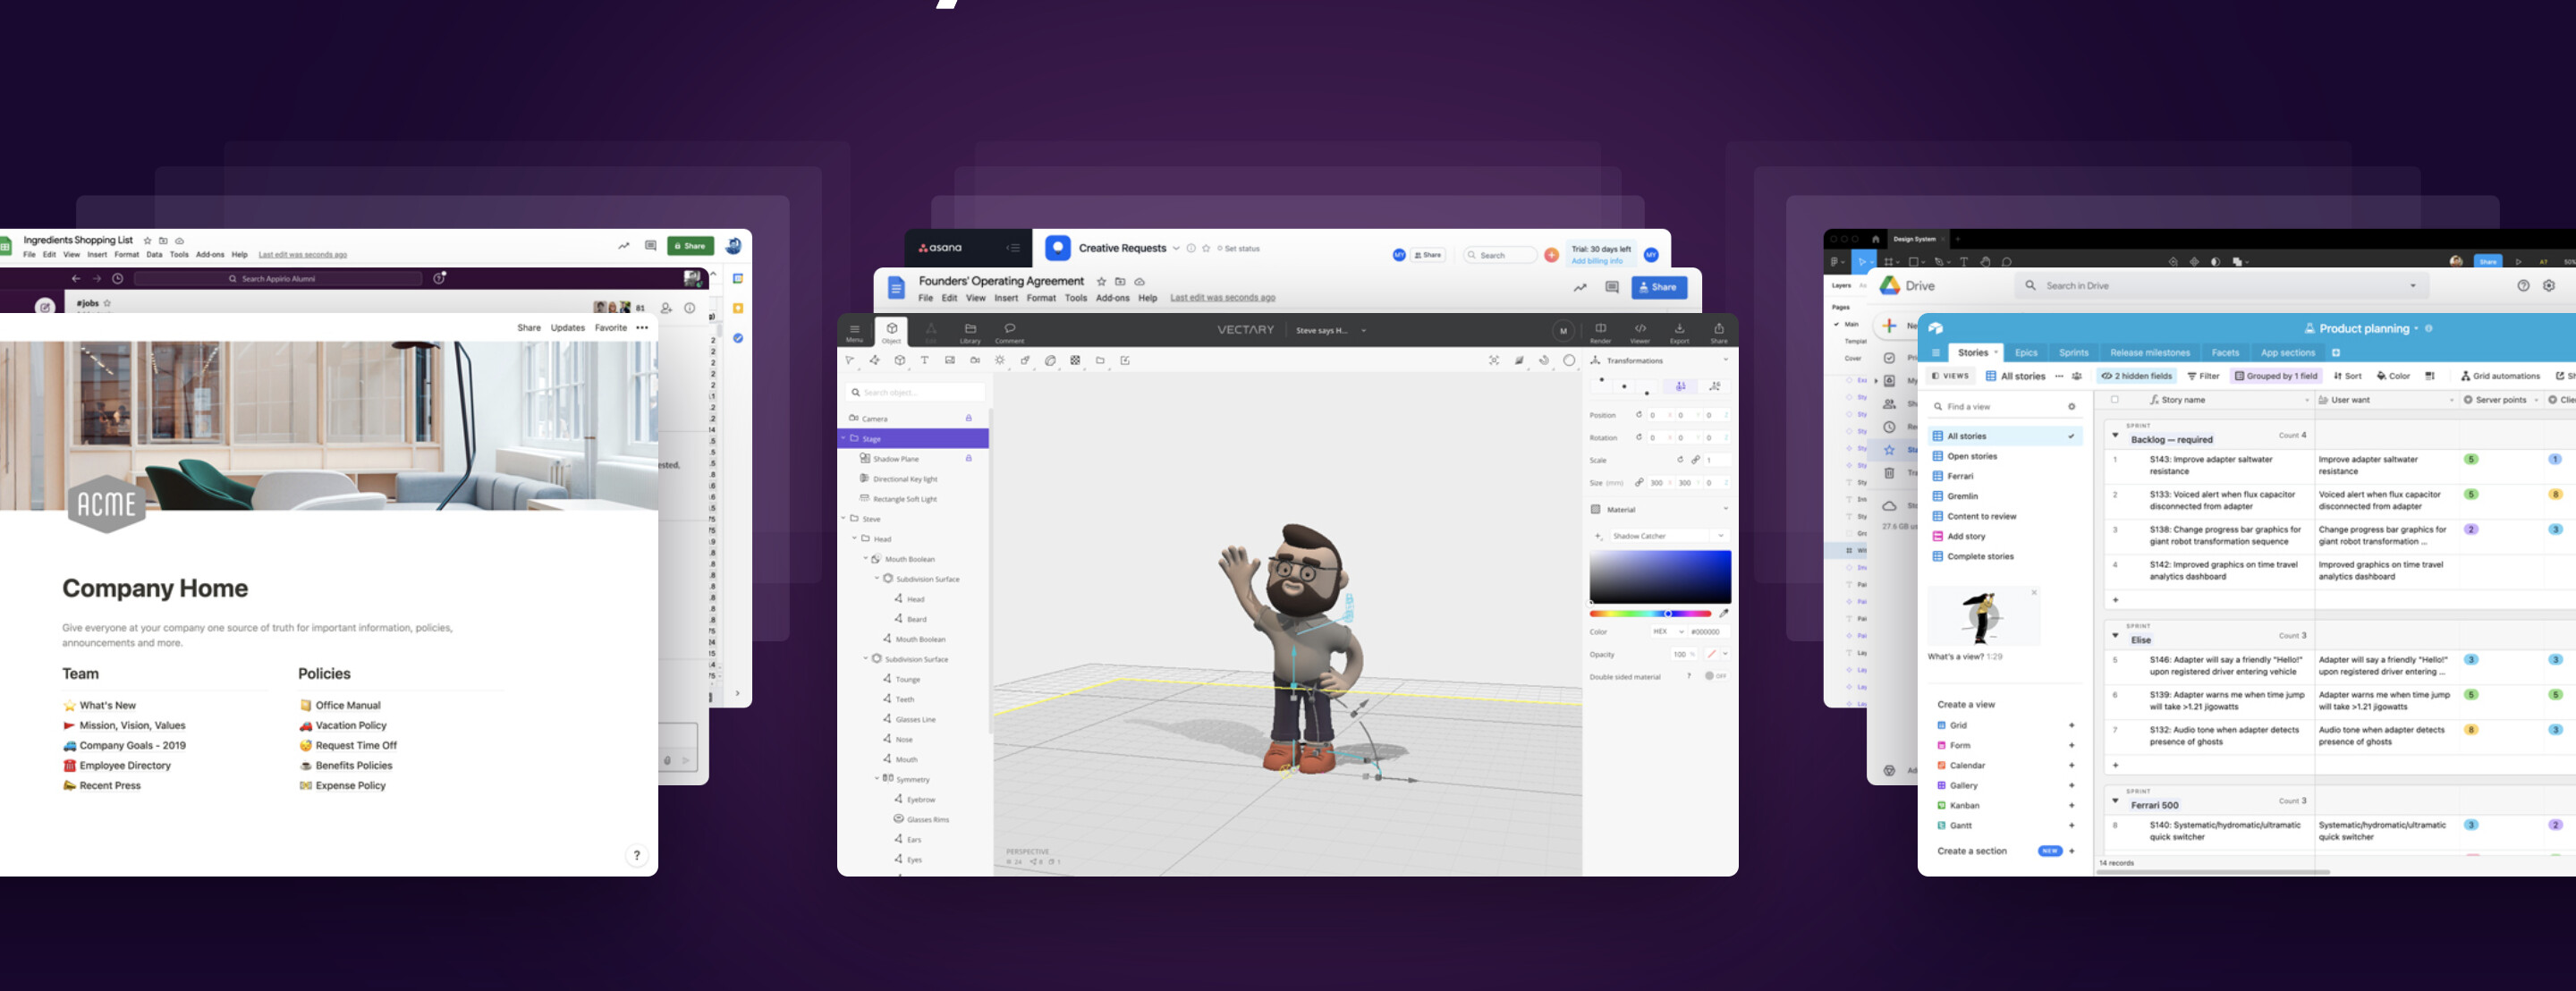This screenshot has width=2576, height=991.
Task: Toggle the lock on Shadow Plane
Action: (x=968, y=458)
